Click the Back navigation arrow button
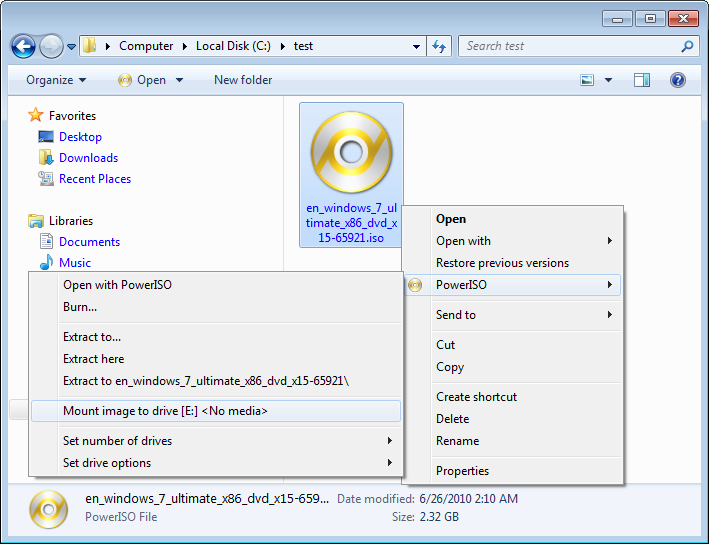The image size is (709, 544). (23, 46)
